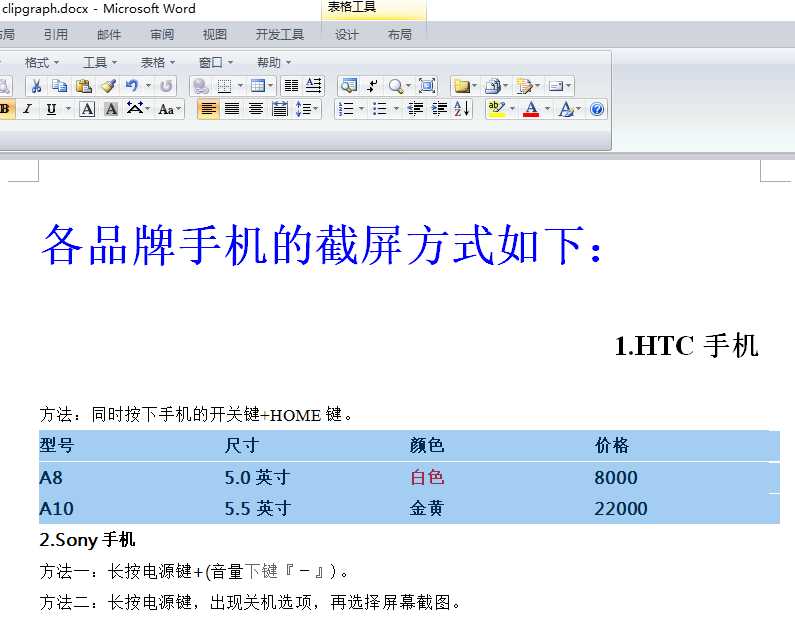Switch to the 邮件 ribbon tab

tap(109, 34)
